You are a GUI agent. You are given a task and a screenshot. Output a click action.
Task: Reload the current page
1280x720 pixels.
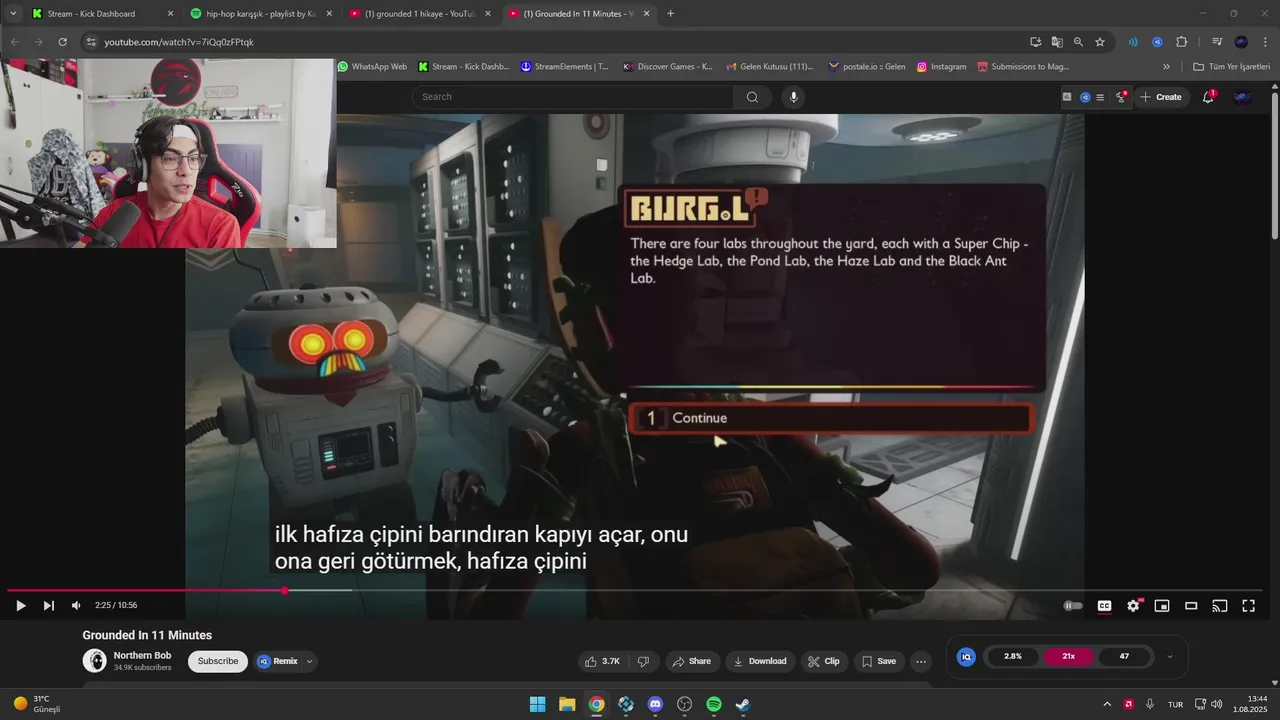[62, 42]
